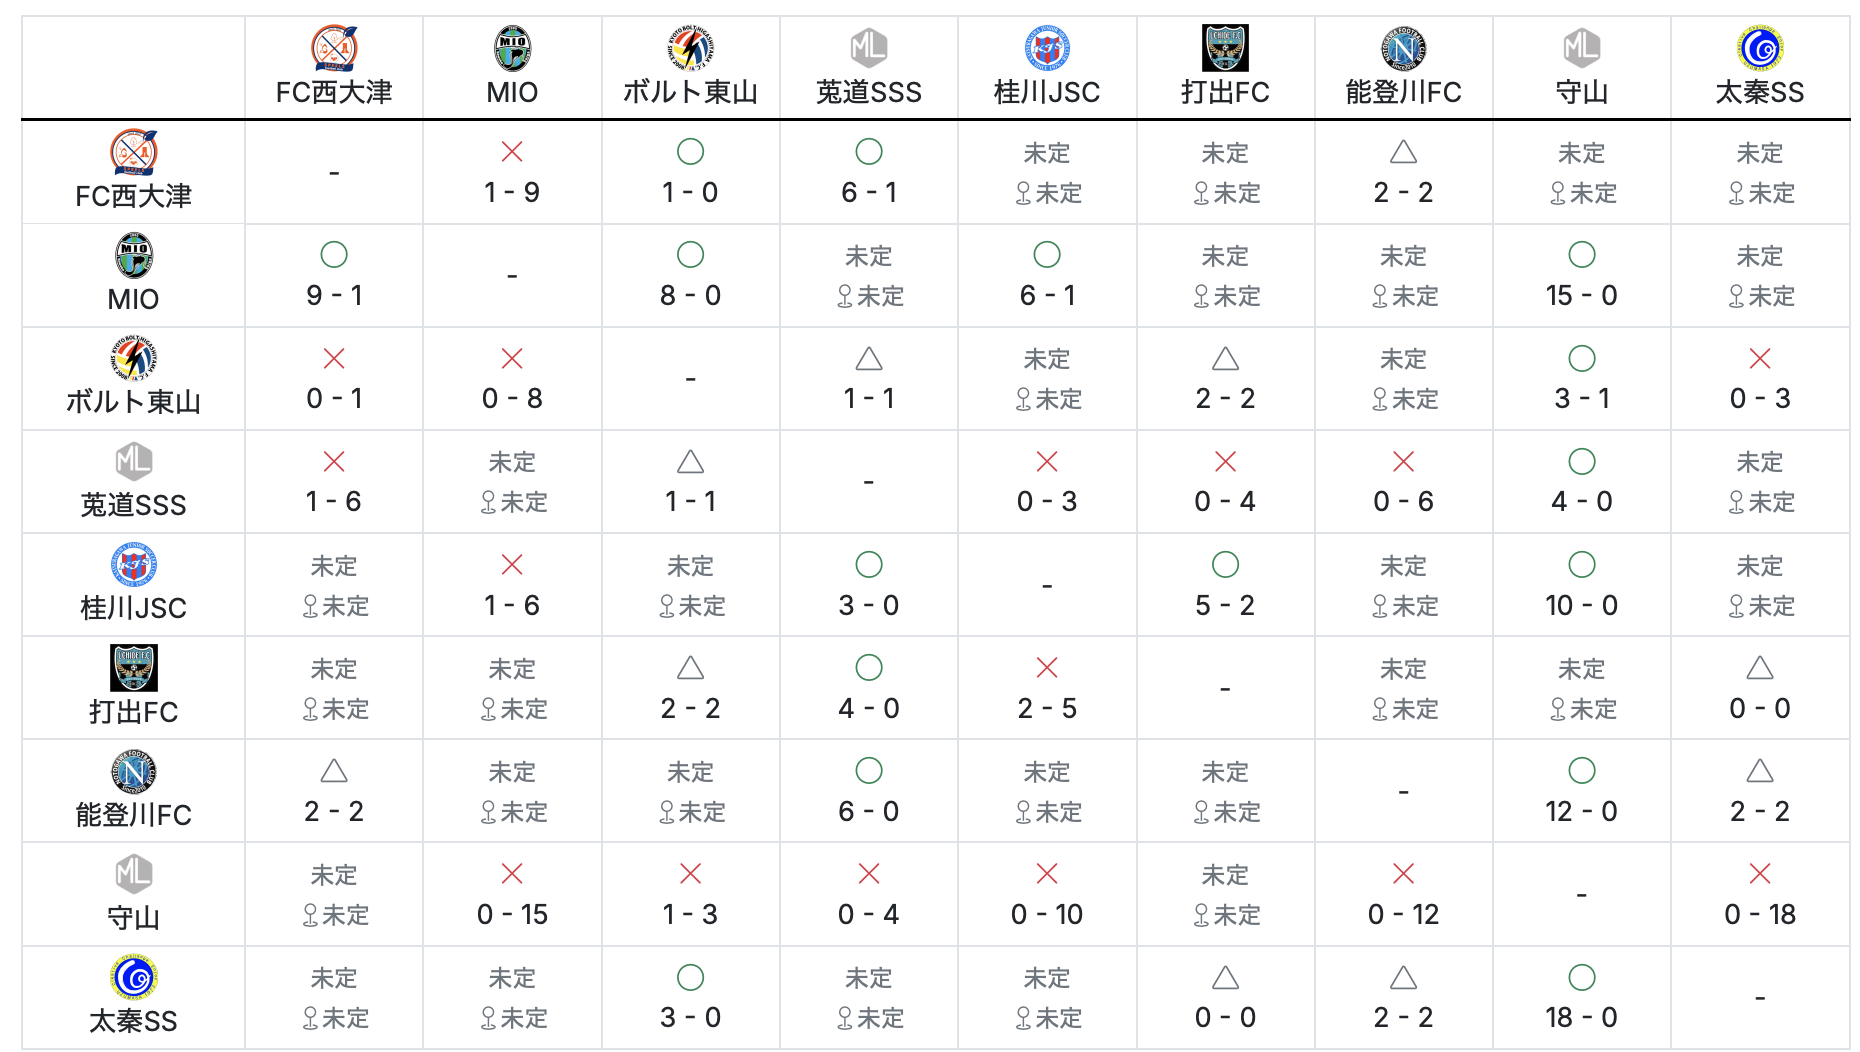Open 太秦SS team name in left column
1860x1052 pixels.
tap(133, 1021)
